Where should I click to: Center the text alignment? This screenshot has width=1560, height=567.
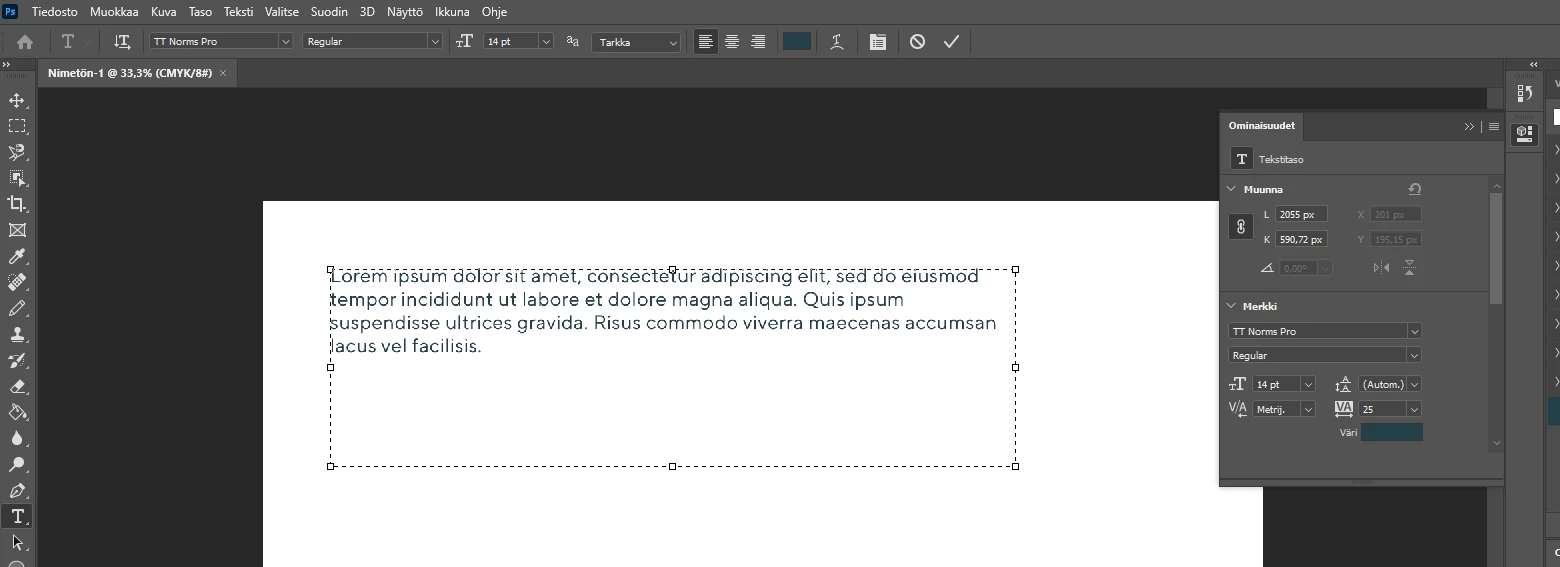(x=732, y=42)
